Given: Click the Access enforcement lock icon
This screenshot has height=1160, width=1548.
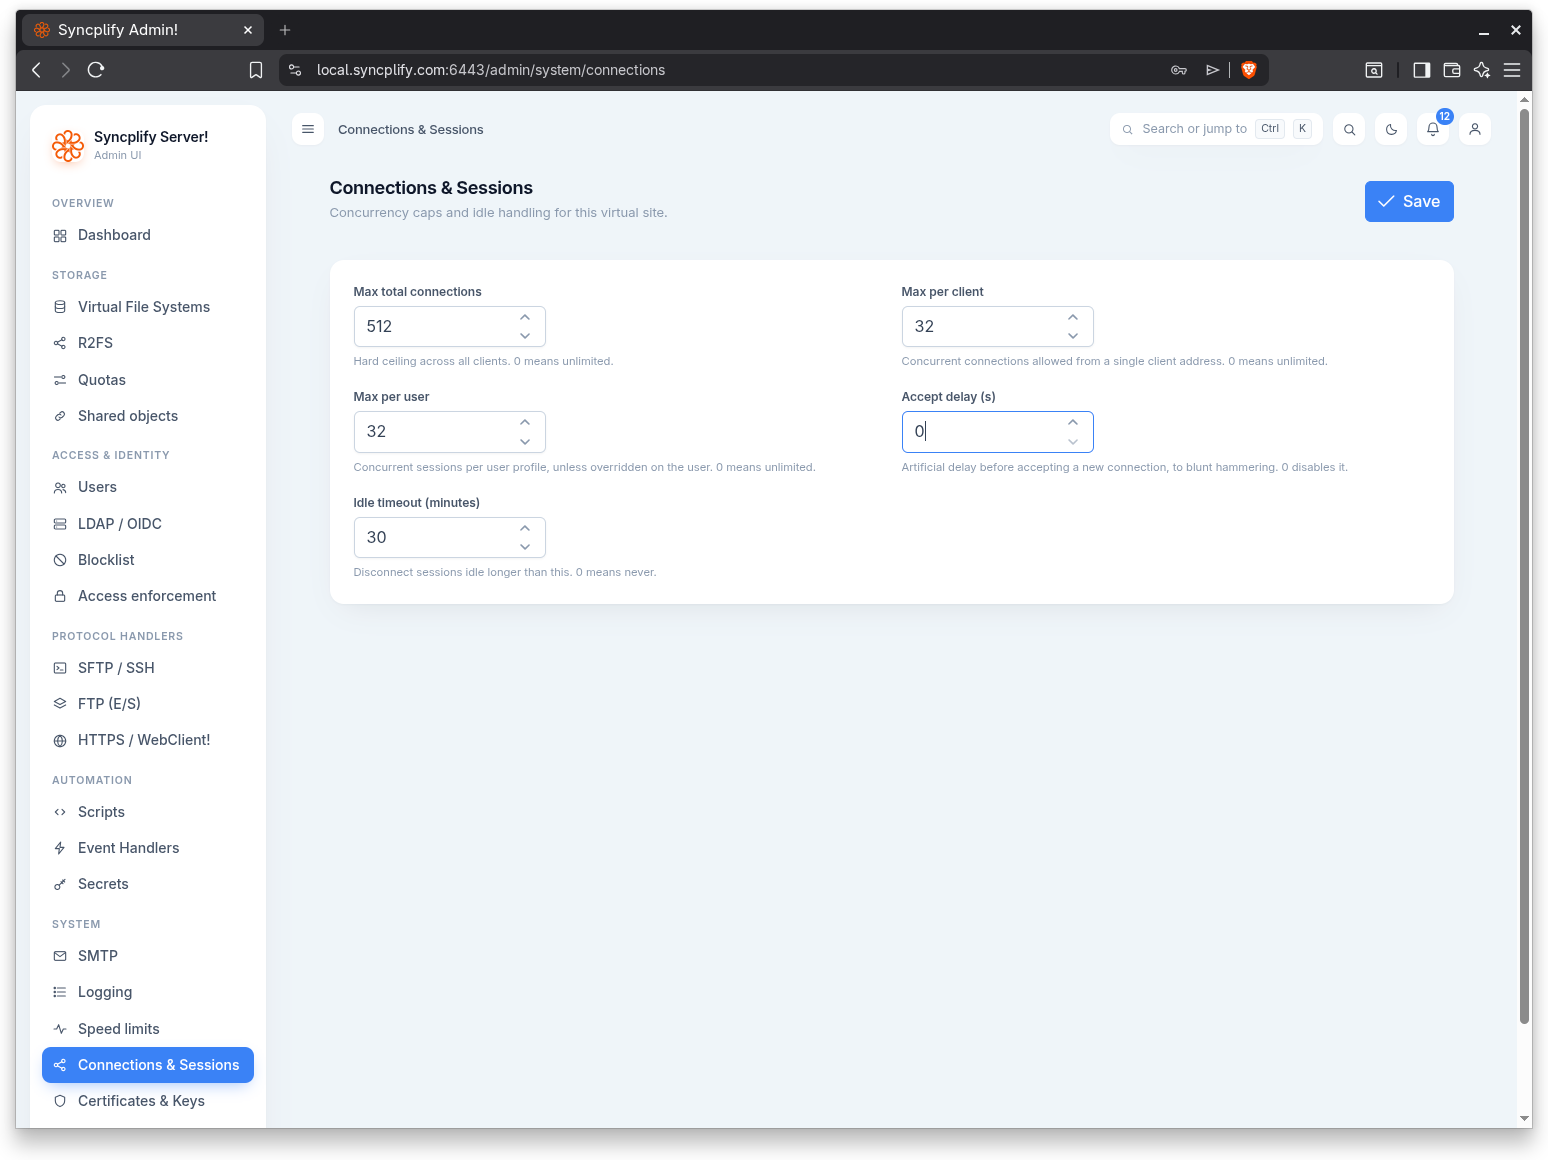Looking at the screenshot, I should [60, 596].
